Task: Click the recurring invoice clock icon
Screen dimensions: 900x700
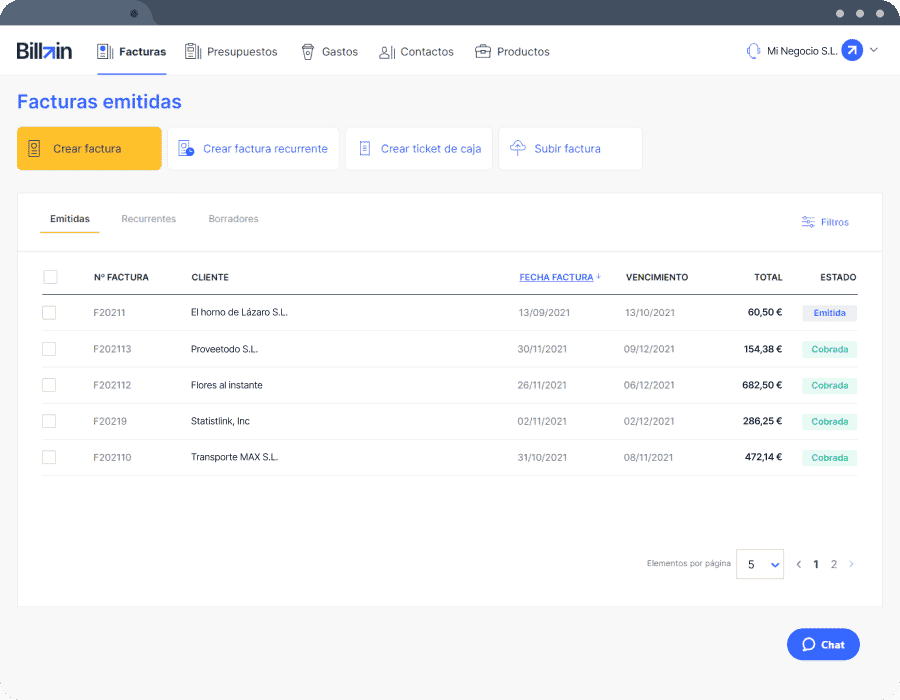Action: click(x=186, y=149)
